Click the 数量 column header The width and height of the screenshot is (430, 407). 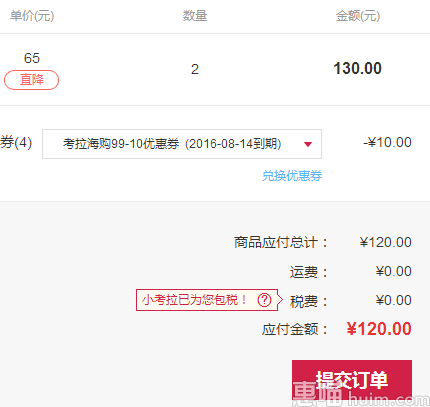pos(195,16)
